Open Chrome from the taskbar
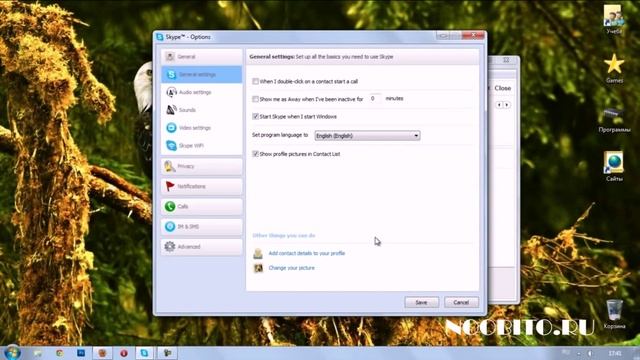The width and height of the screenshot is (640, 360). tap(60, 353)
